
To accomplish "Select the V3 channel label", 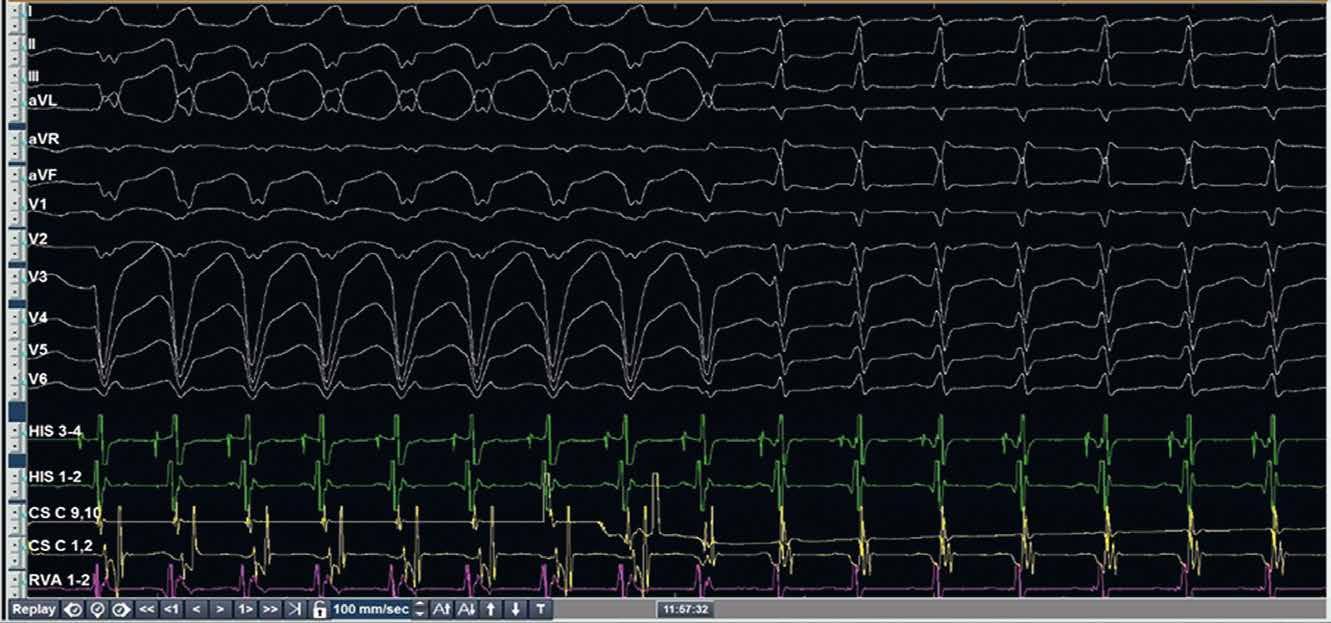I will click(37, 277).
